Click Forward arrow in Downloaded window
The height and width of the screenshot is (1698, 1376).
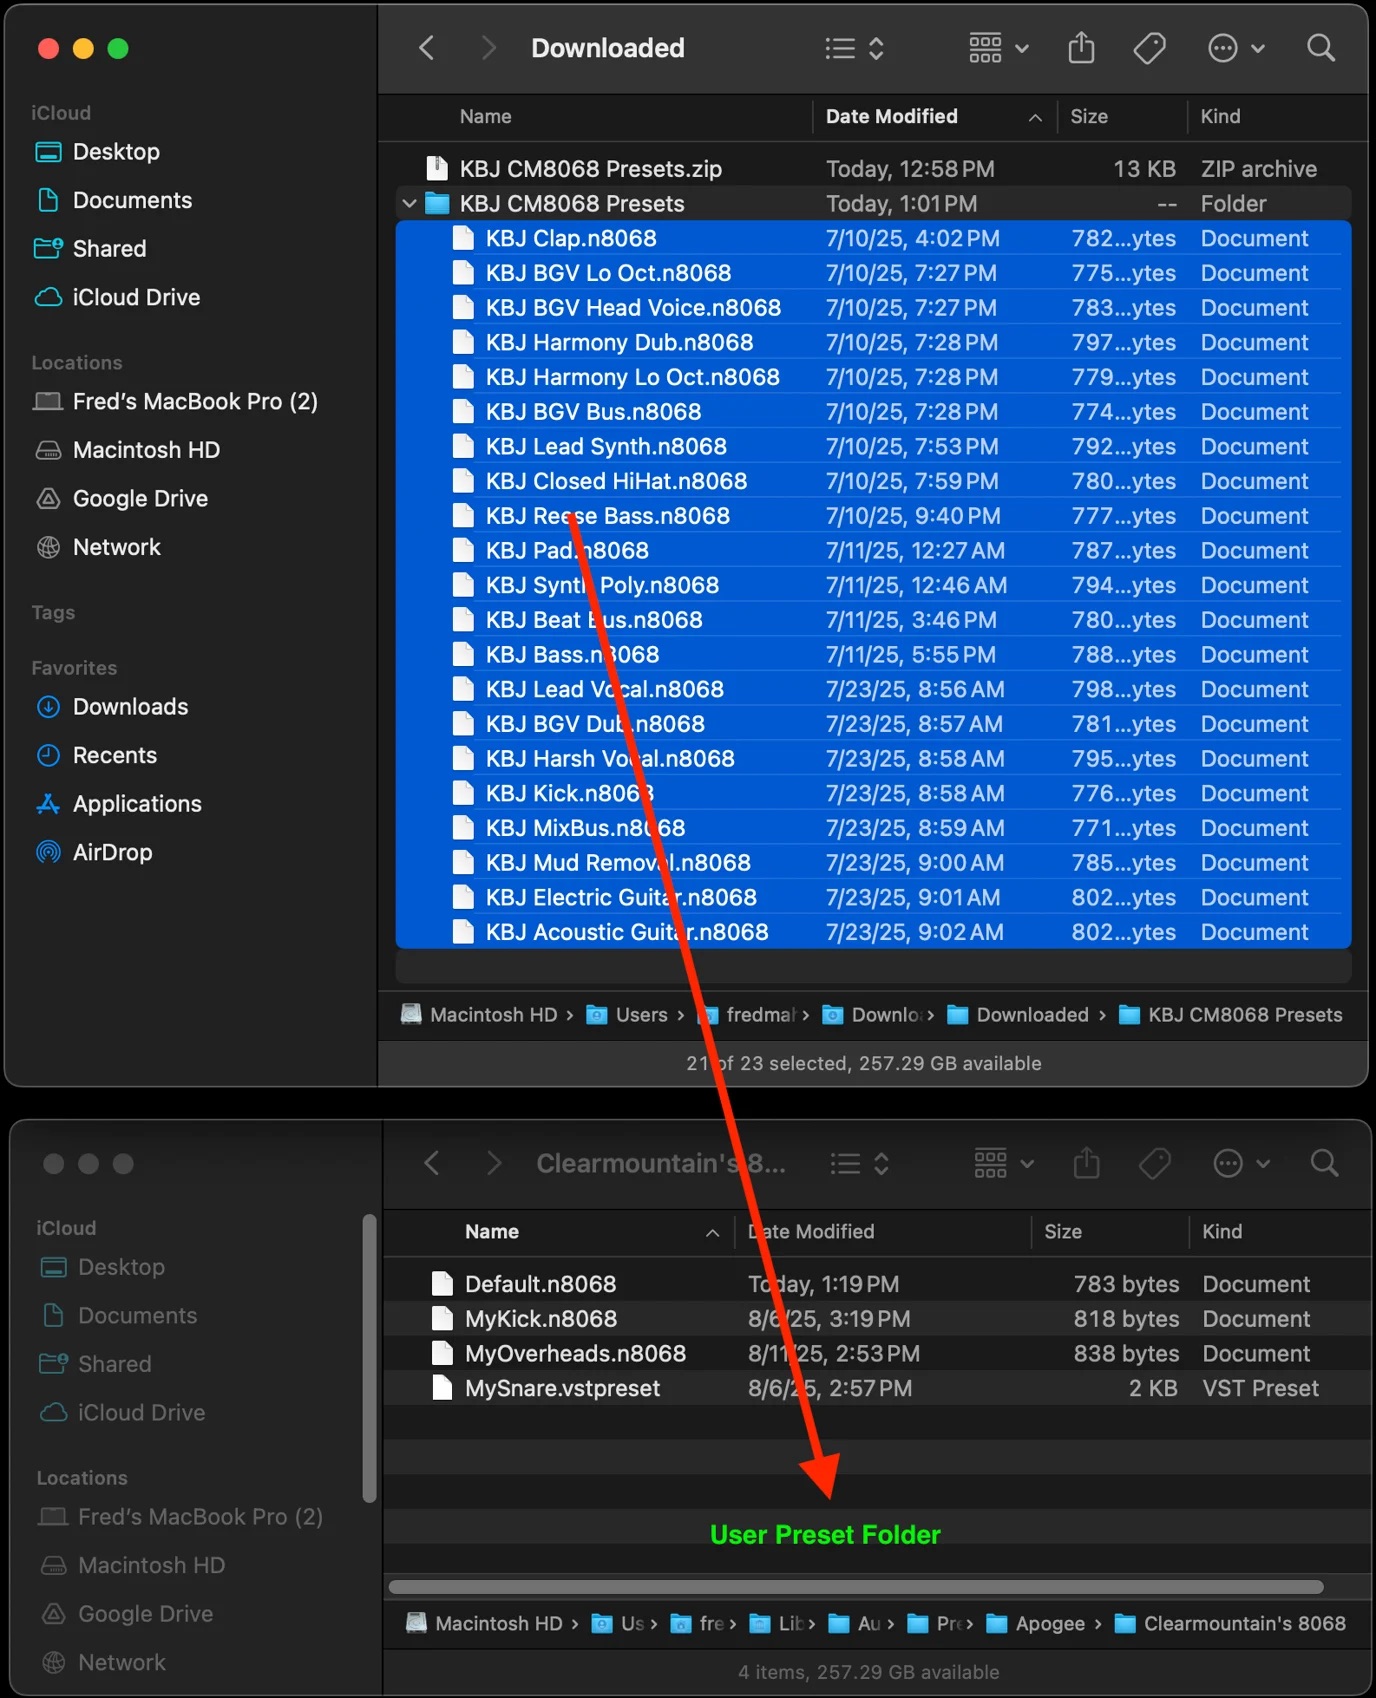(x=488, y=48)
